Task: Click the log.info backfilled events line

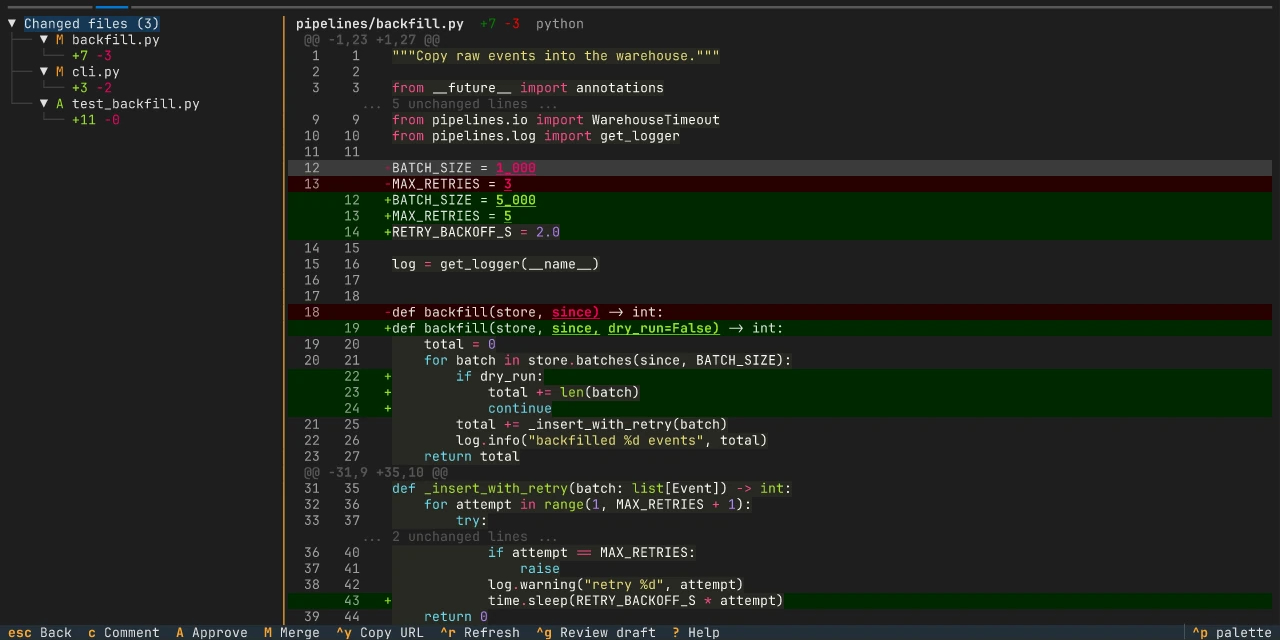Action: point(780,440)
